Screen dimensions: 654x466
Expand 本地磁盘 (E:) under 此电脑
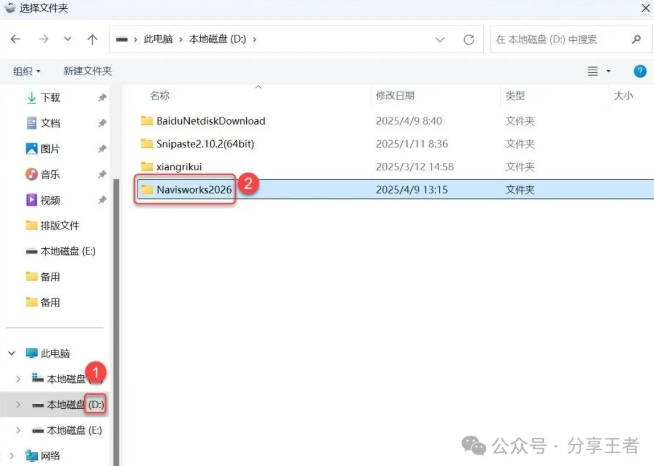click(x=18, y=430)
